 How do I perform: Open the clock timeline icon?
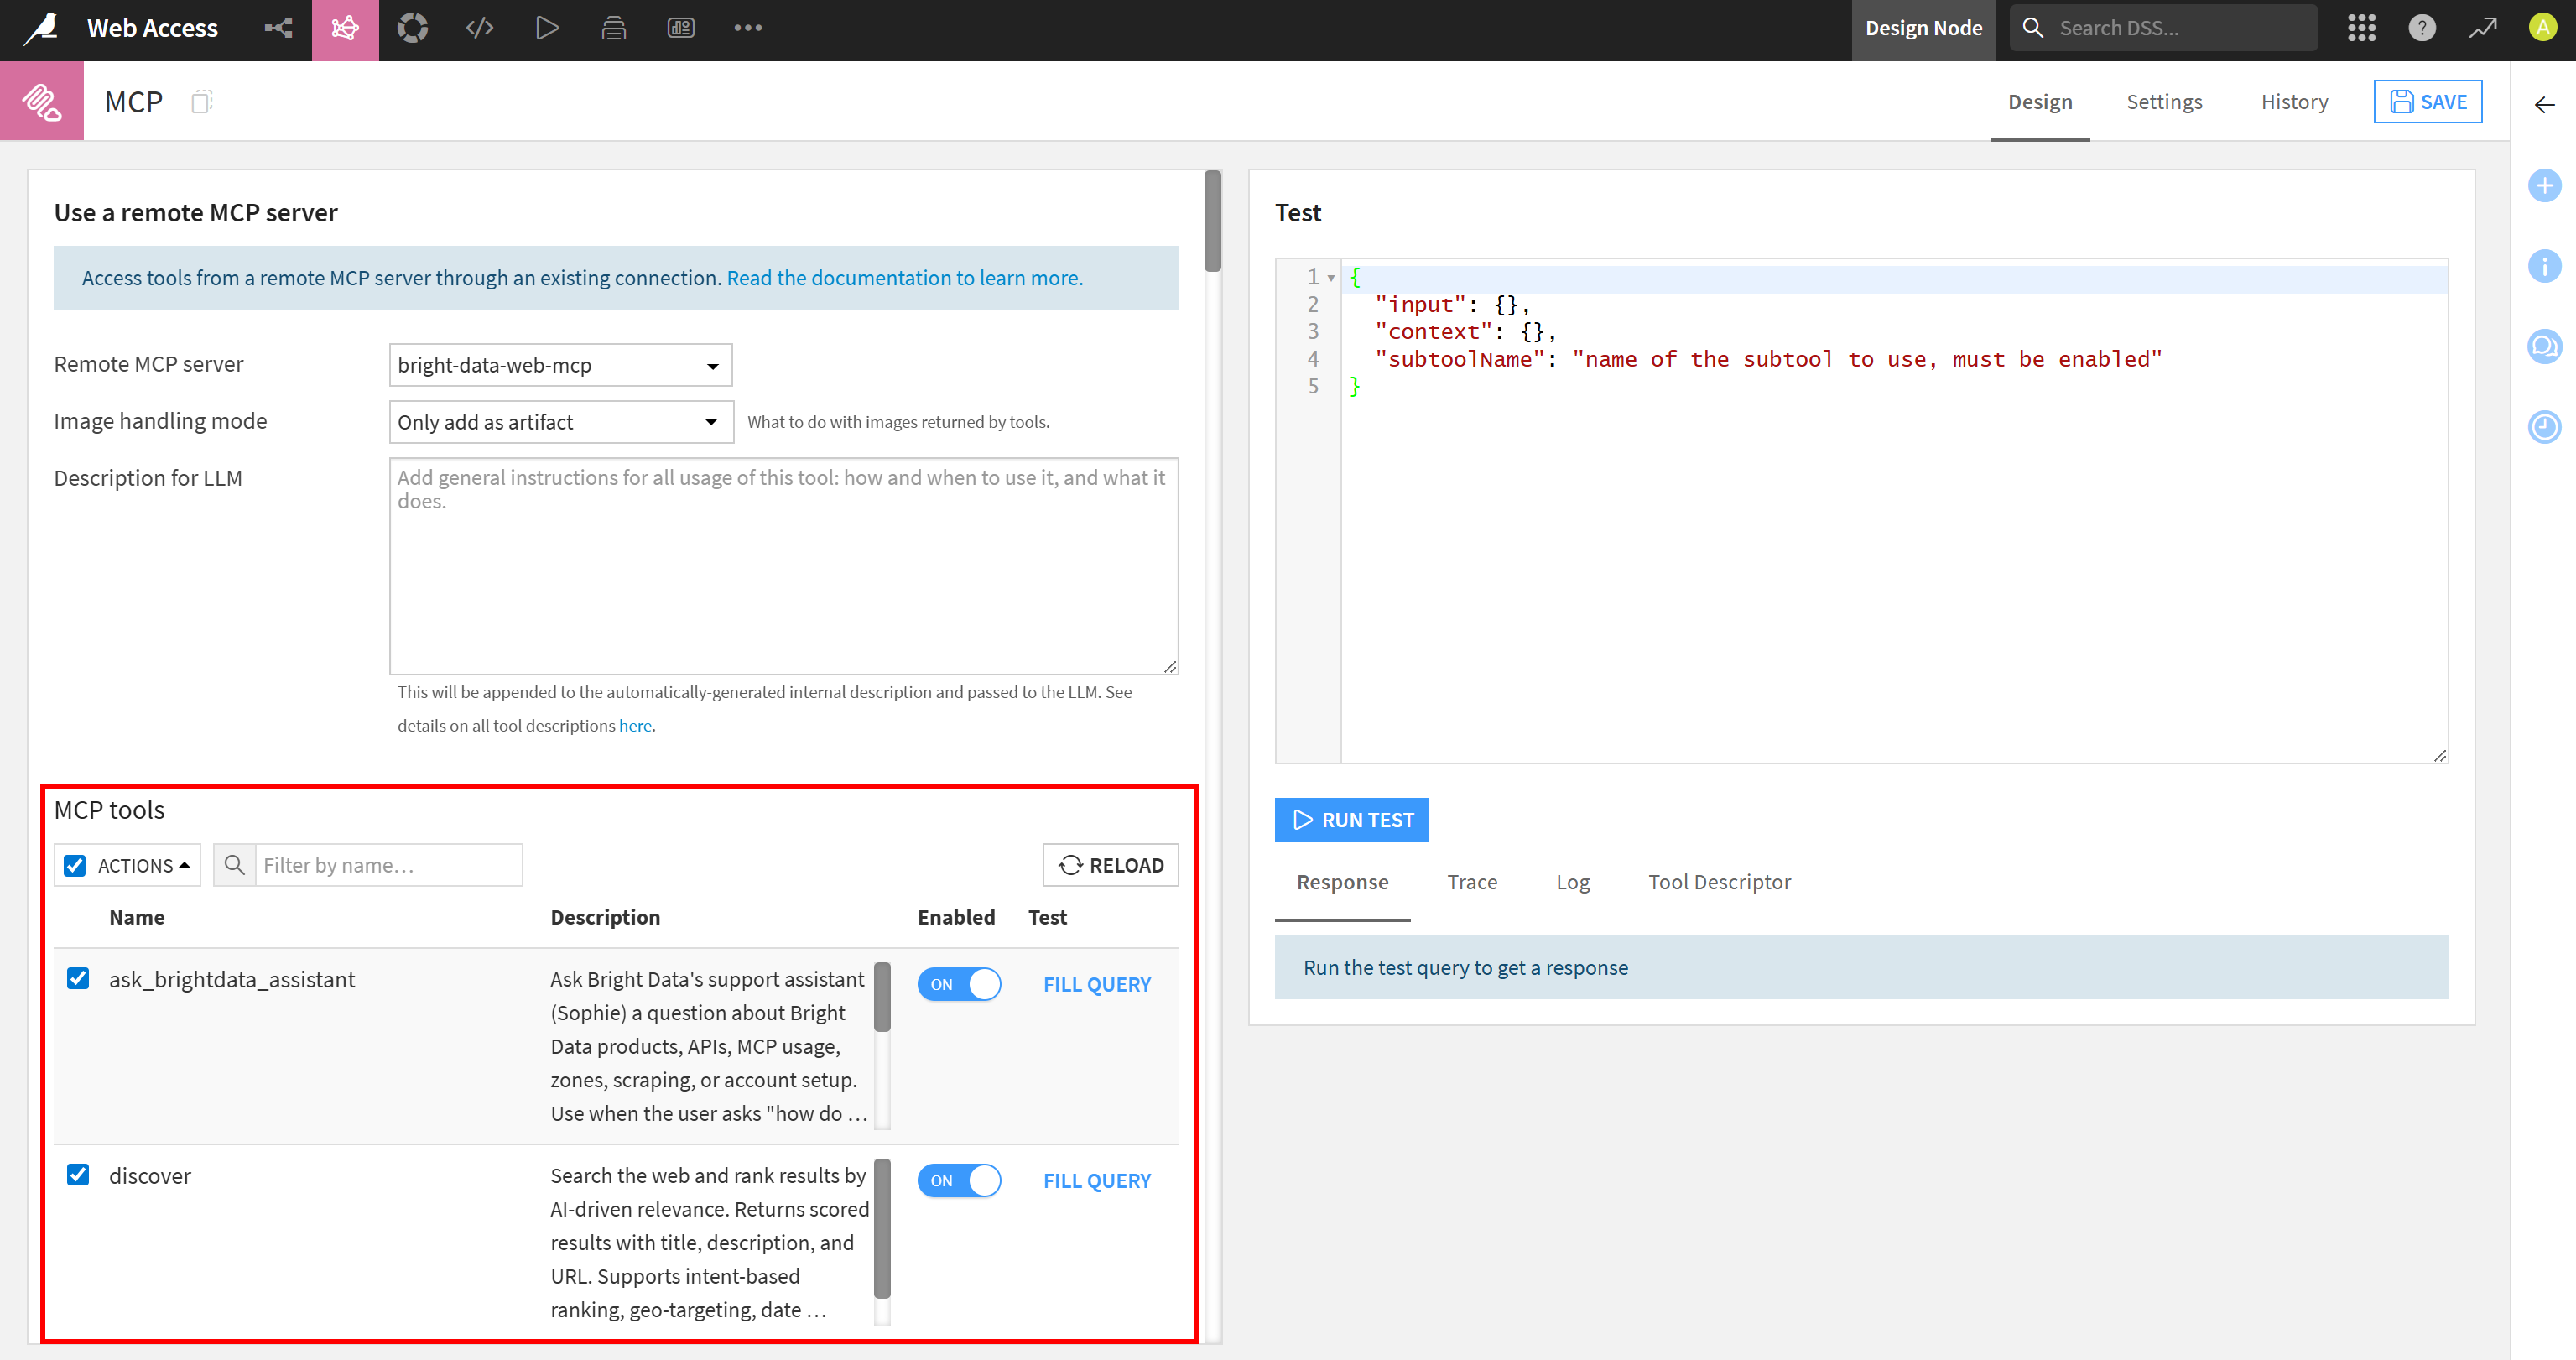(2544, 427)
